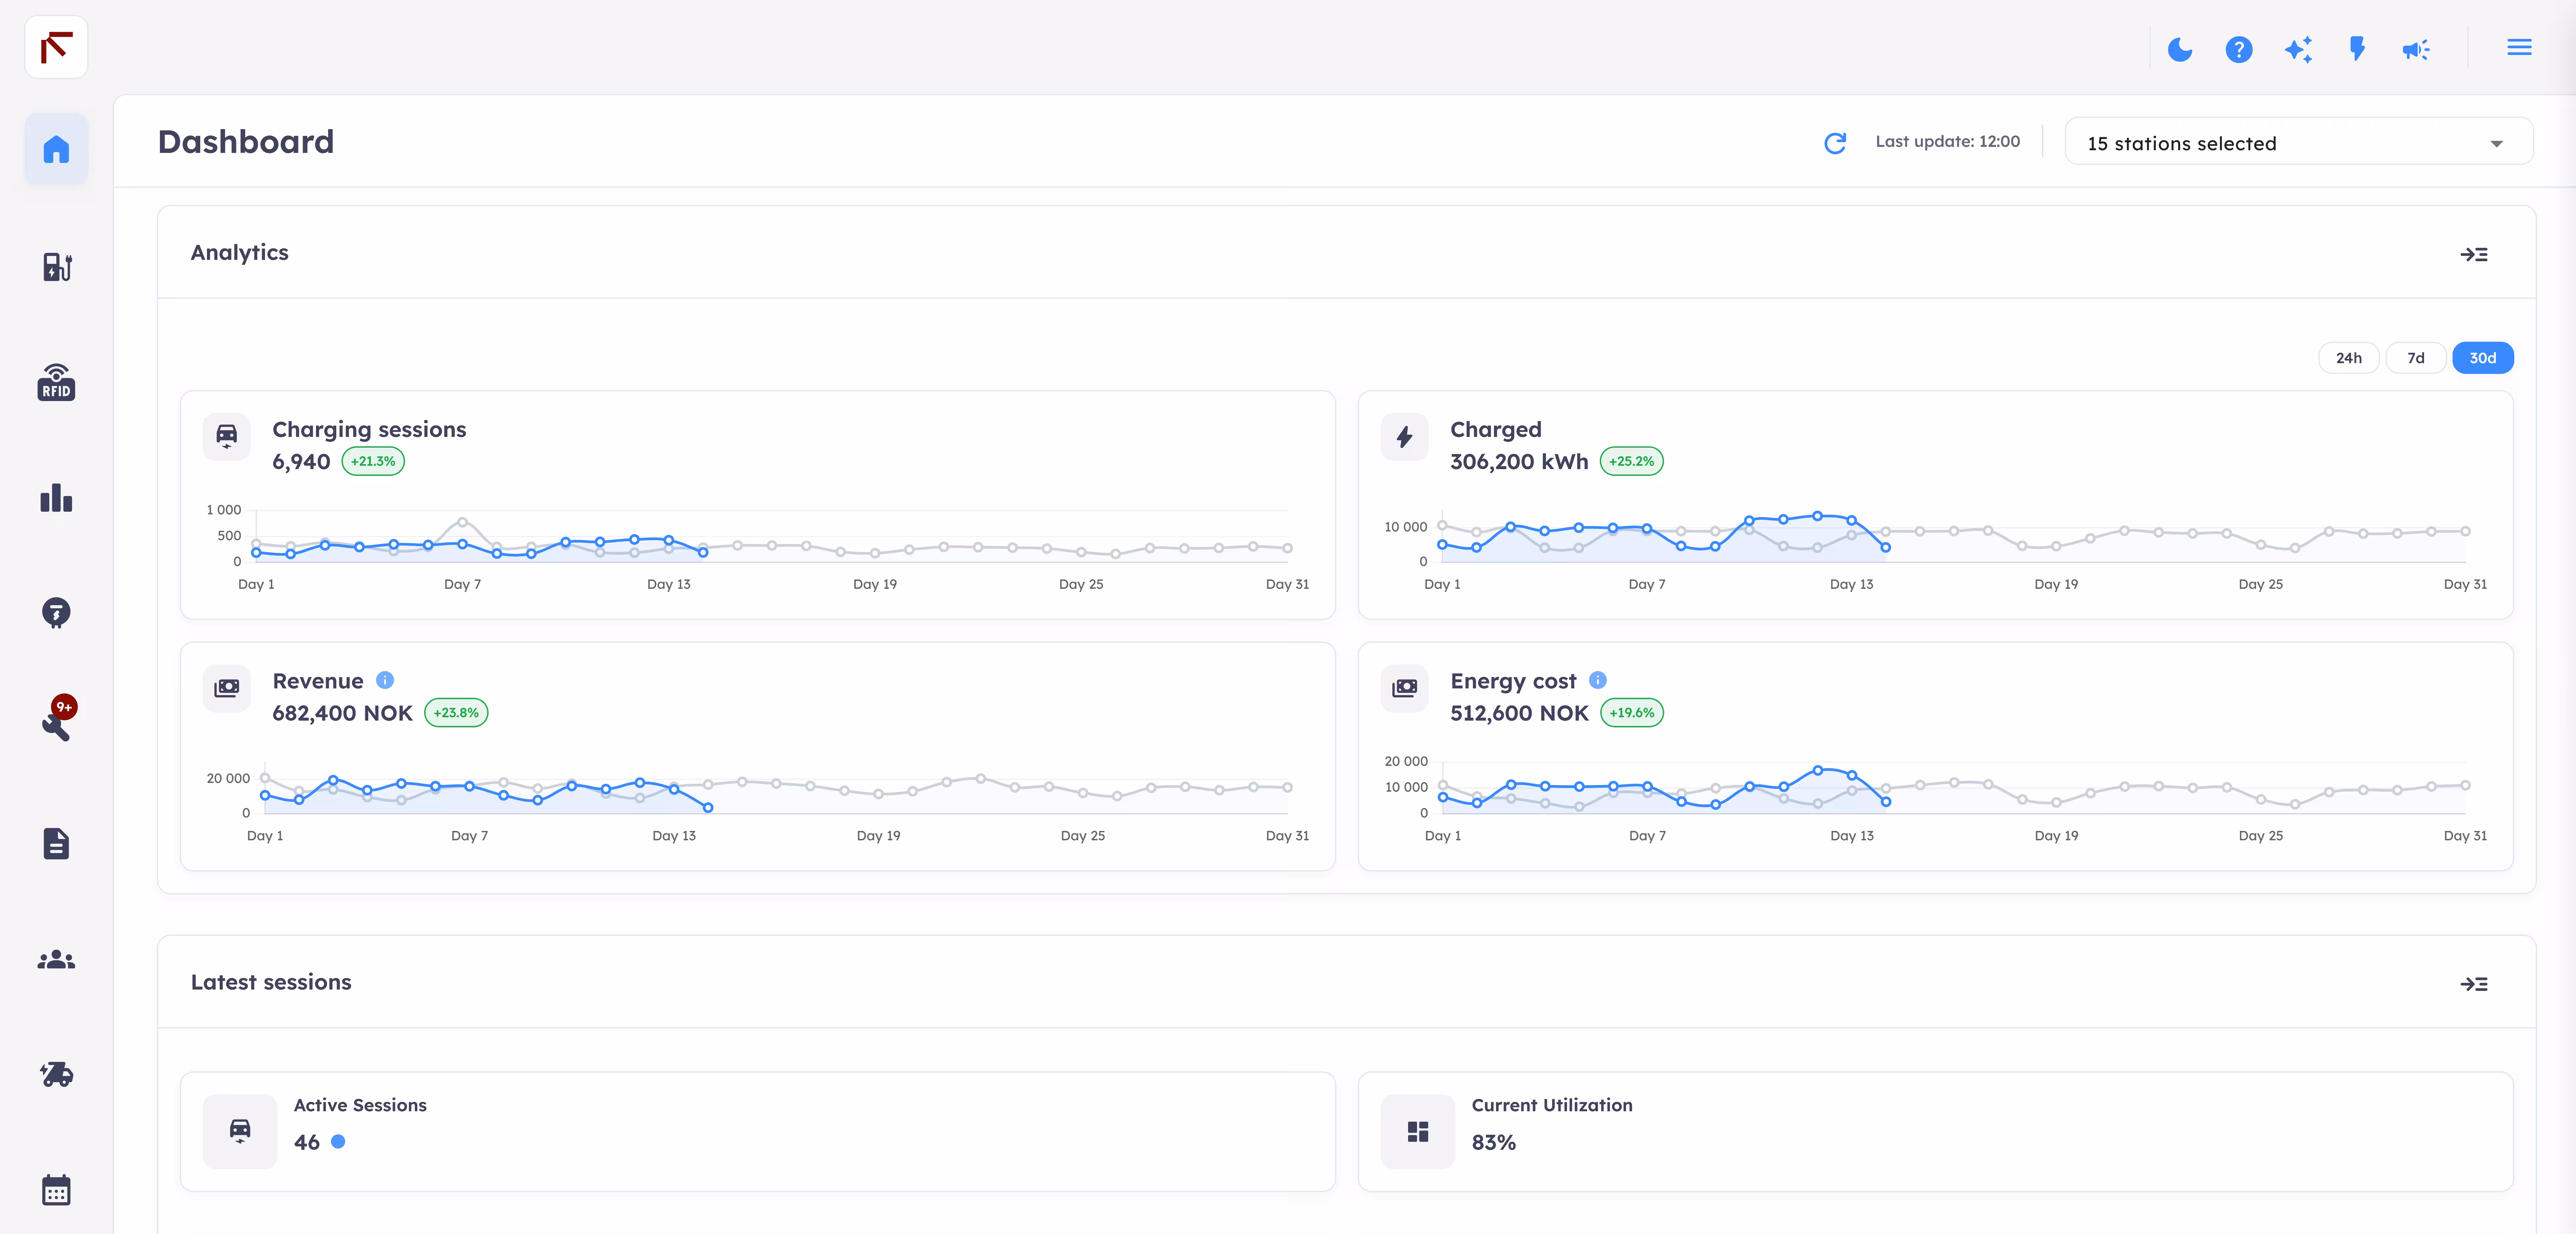This screenshot has height=1234, width=2576.
Task: Open the bar chart analytics sidebar icon
Action: point(56,498)
